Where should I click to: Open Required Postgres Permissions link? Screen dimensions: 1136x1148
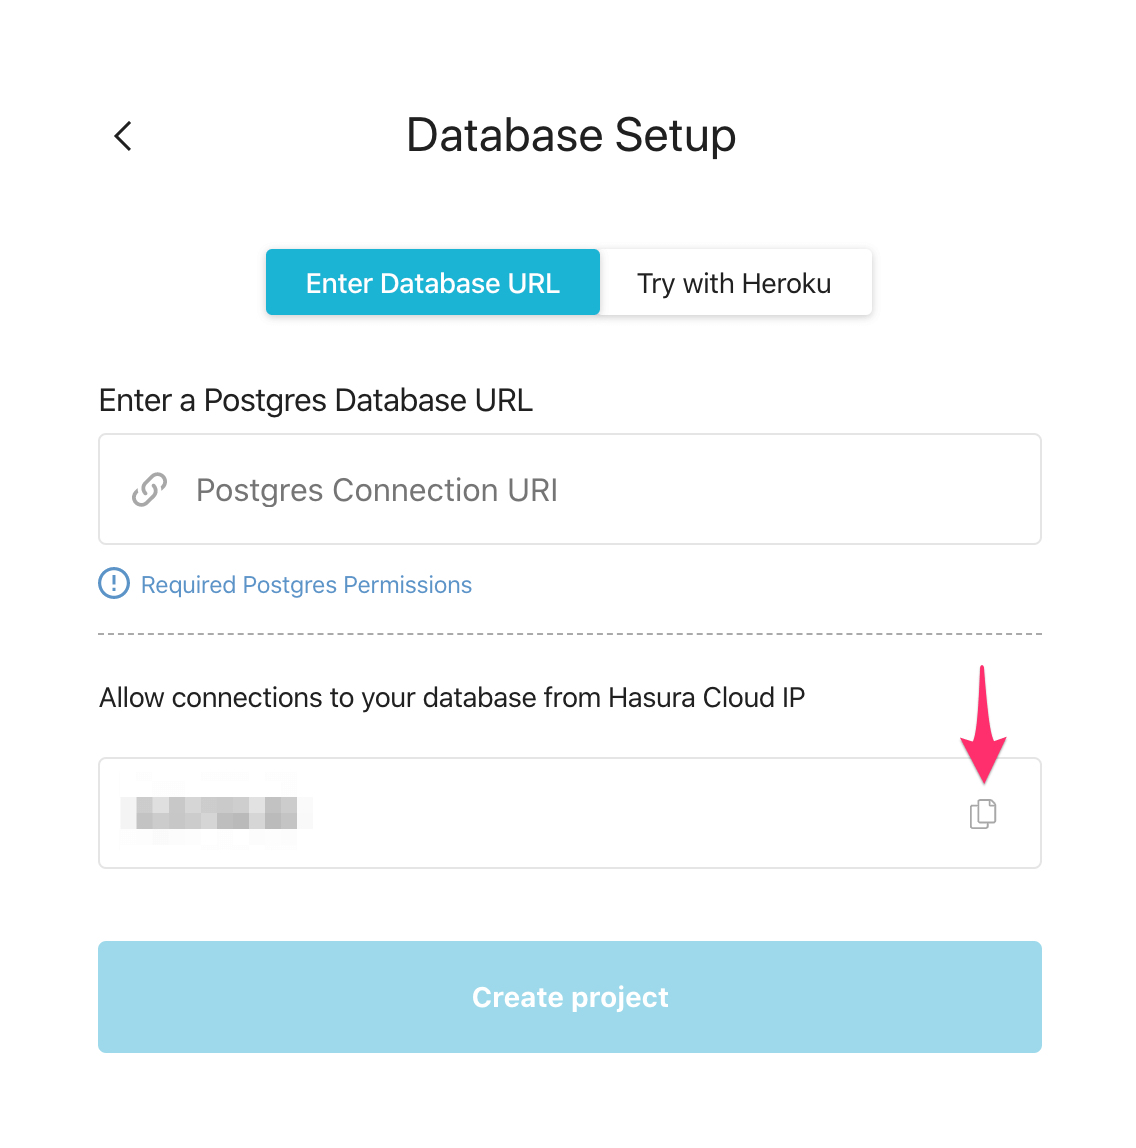[x=306, y=585]
